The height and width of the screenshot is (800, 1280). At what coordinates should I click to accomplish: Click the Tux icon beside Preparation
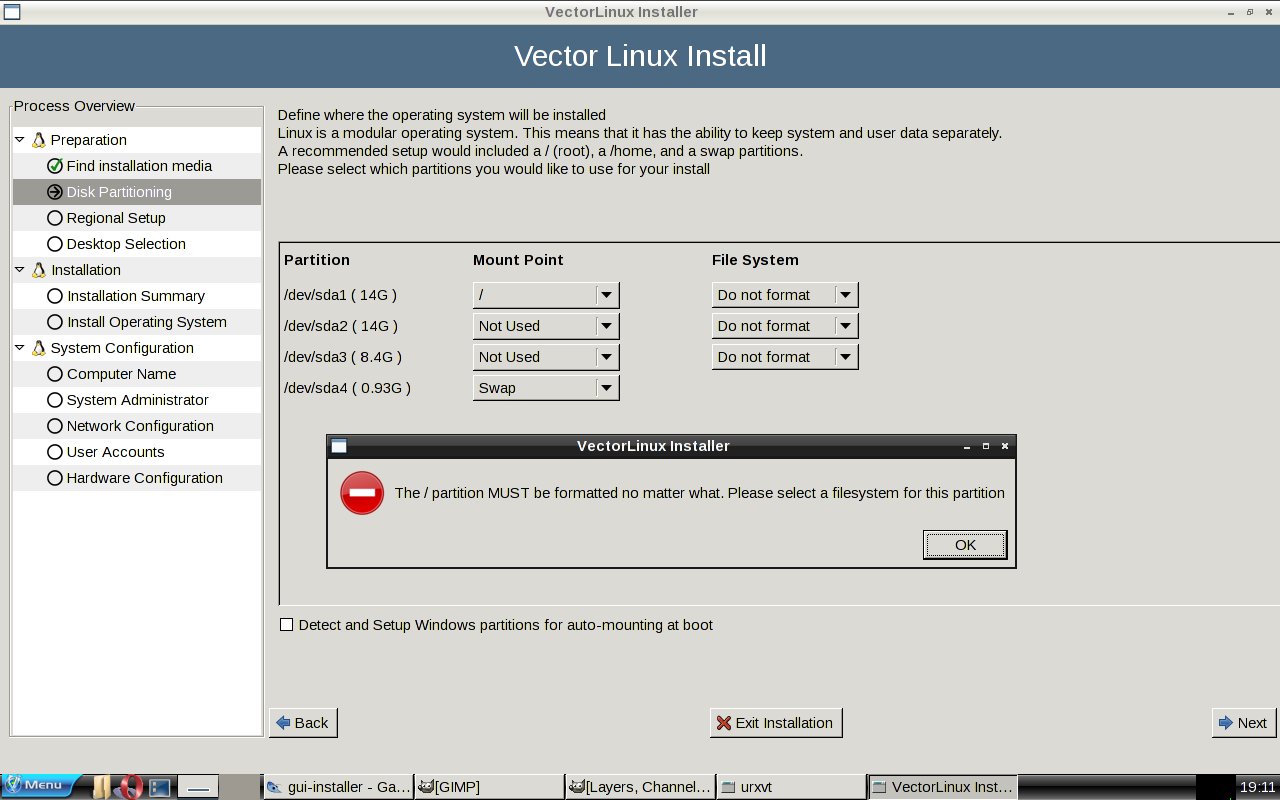(x=39, y=140)
